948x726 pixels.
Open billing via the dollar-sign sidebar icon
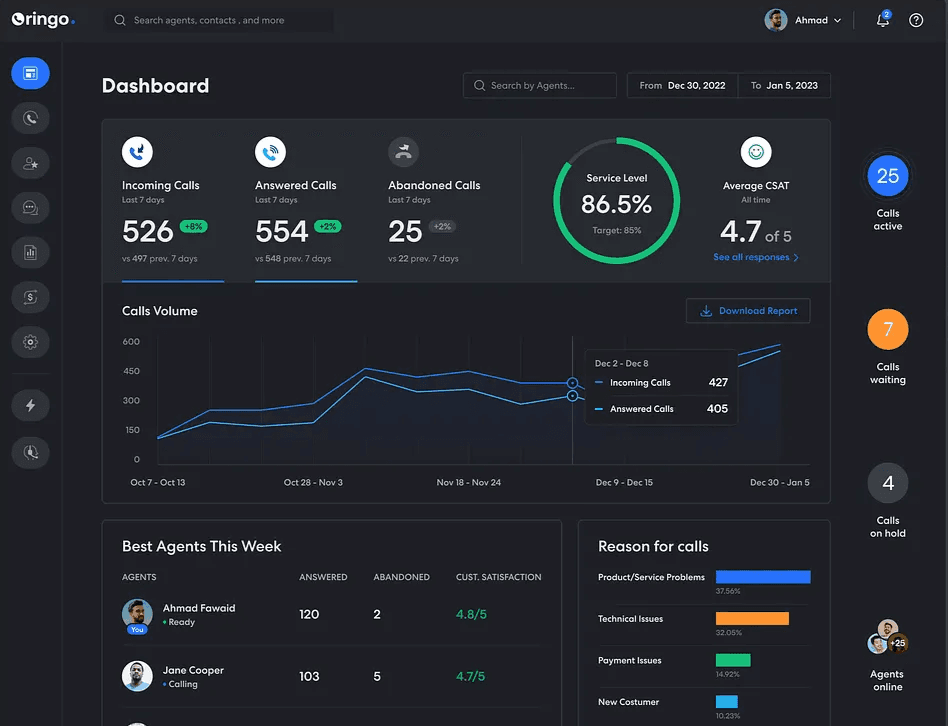[x=30, y=297]
